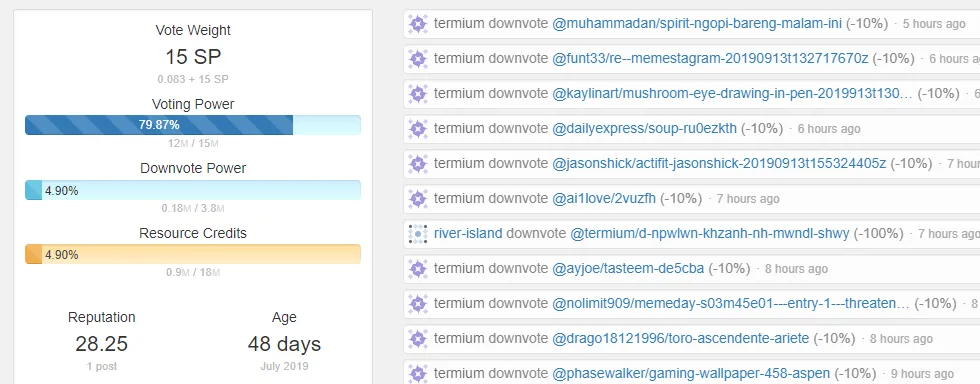
Task: Click the Age value '48 days'
Action: [x=284, y=344]
